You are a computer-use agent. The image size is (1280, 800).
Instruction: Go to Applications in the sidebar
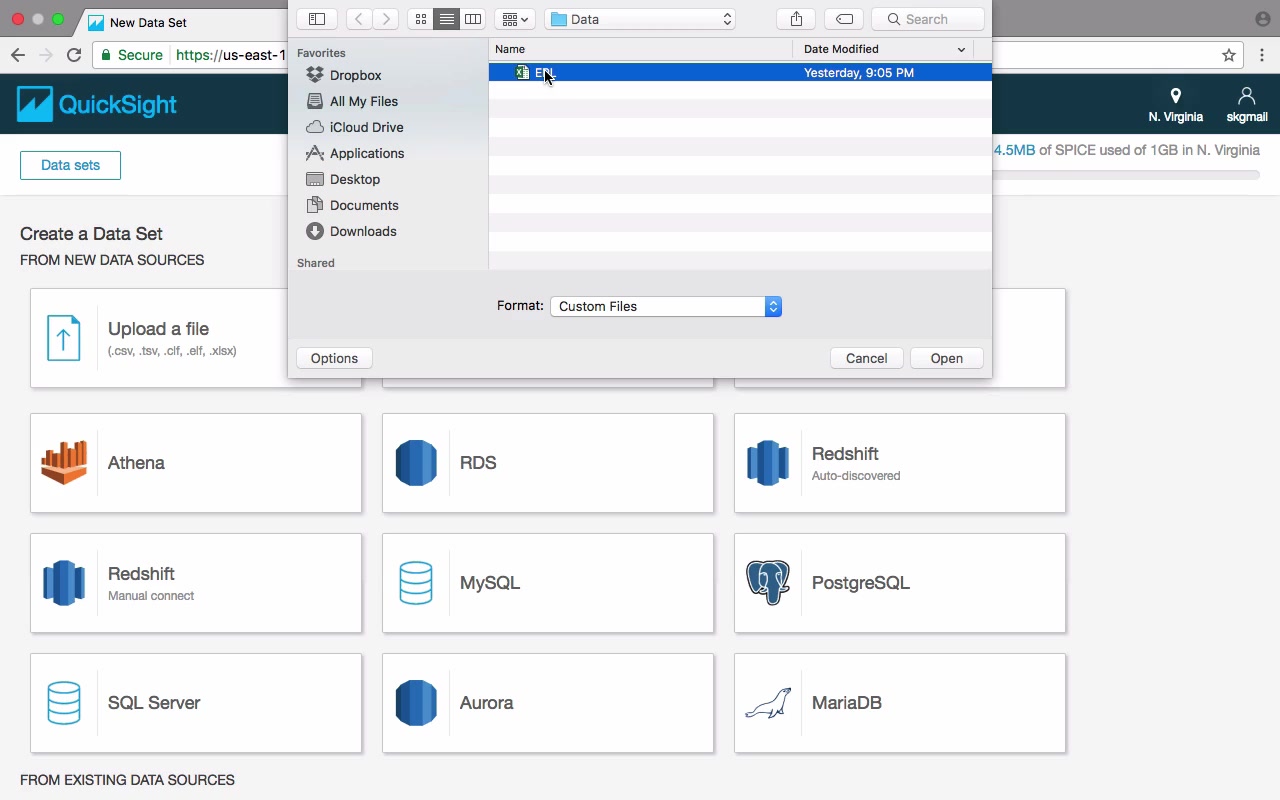tap(367, 153)
